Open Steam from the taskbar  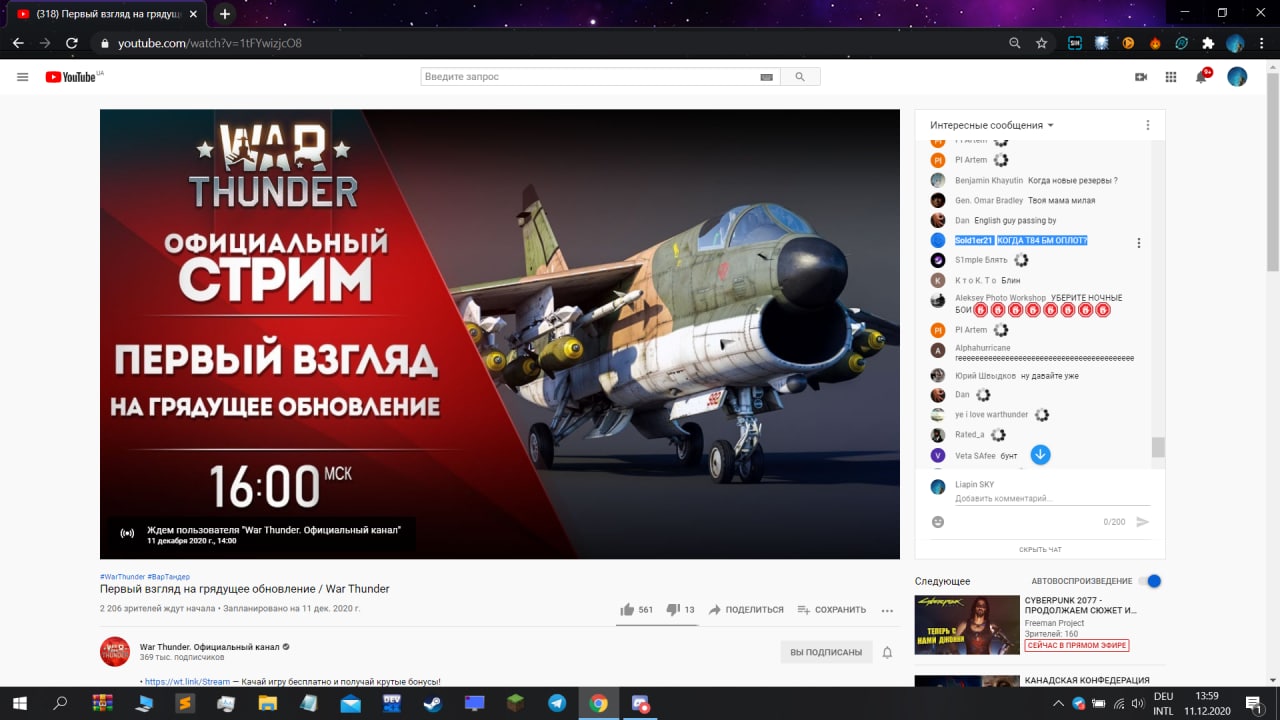pyautogui.click(x=433, y=703)
